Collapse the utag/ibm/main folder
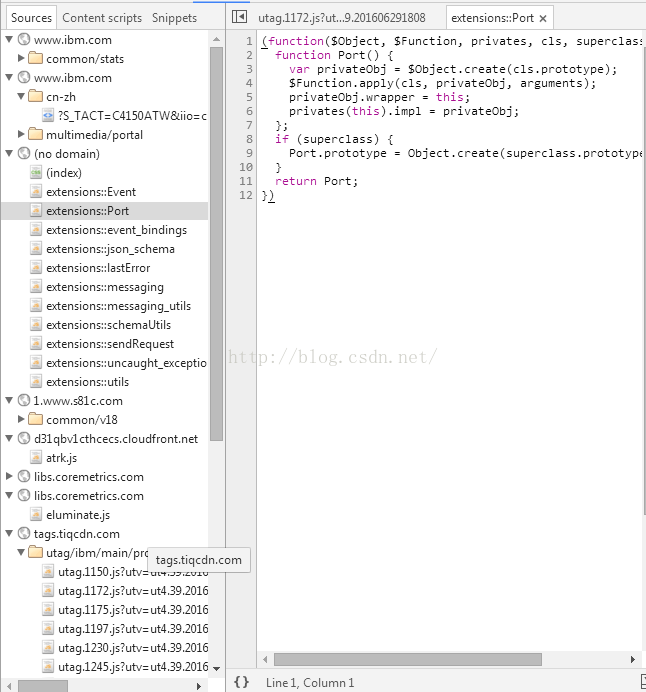Viewport: 646px width, 692px height. click(21, 552)
